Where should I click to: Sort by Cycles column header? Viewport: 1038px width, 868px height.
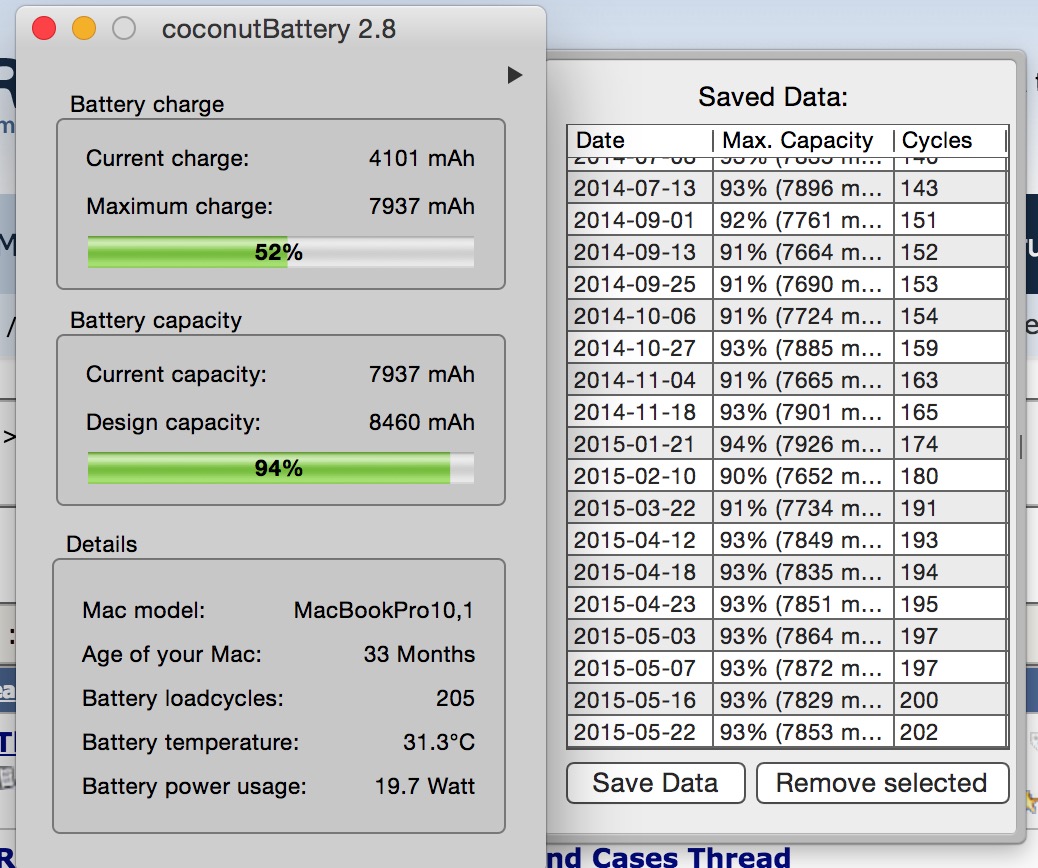[x=950, y=140]
